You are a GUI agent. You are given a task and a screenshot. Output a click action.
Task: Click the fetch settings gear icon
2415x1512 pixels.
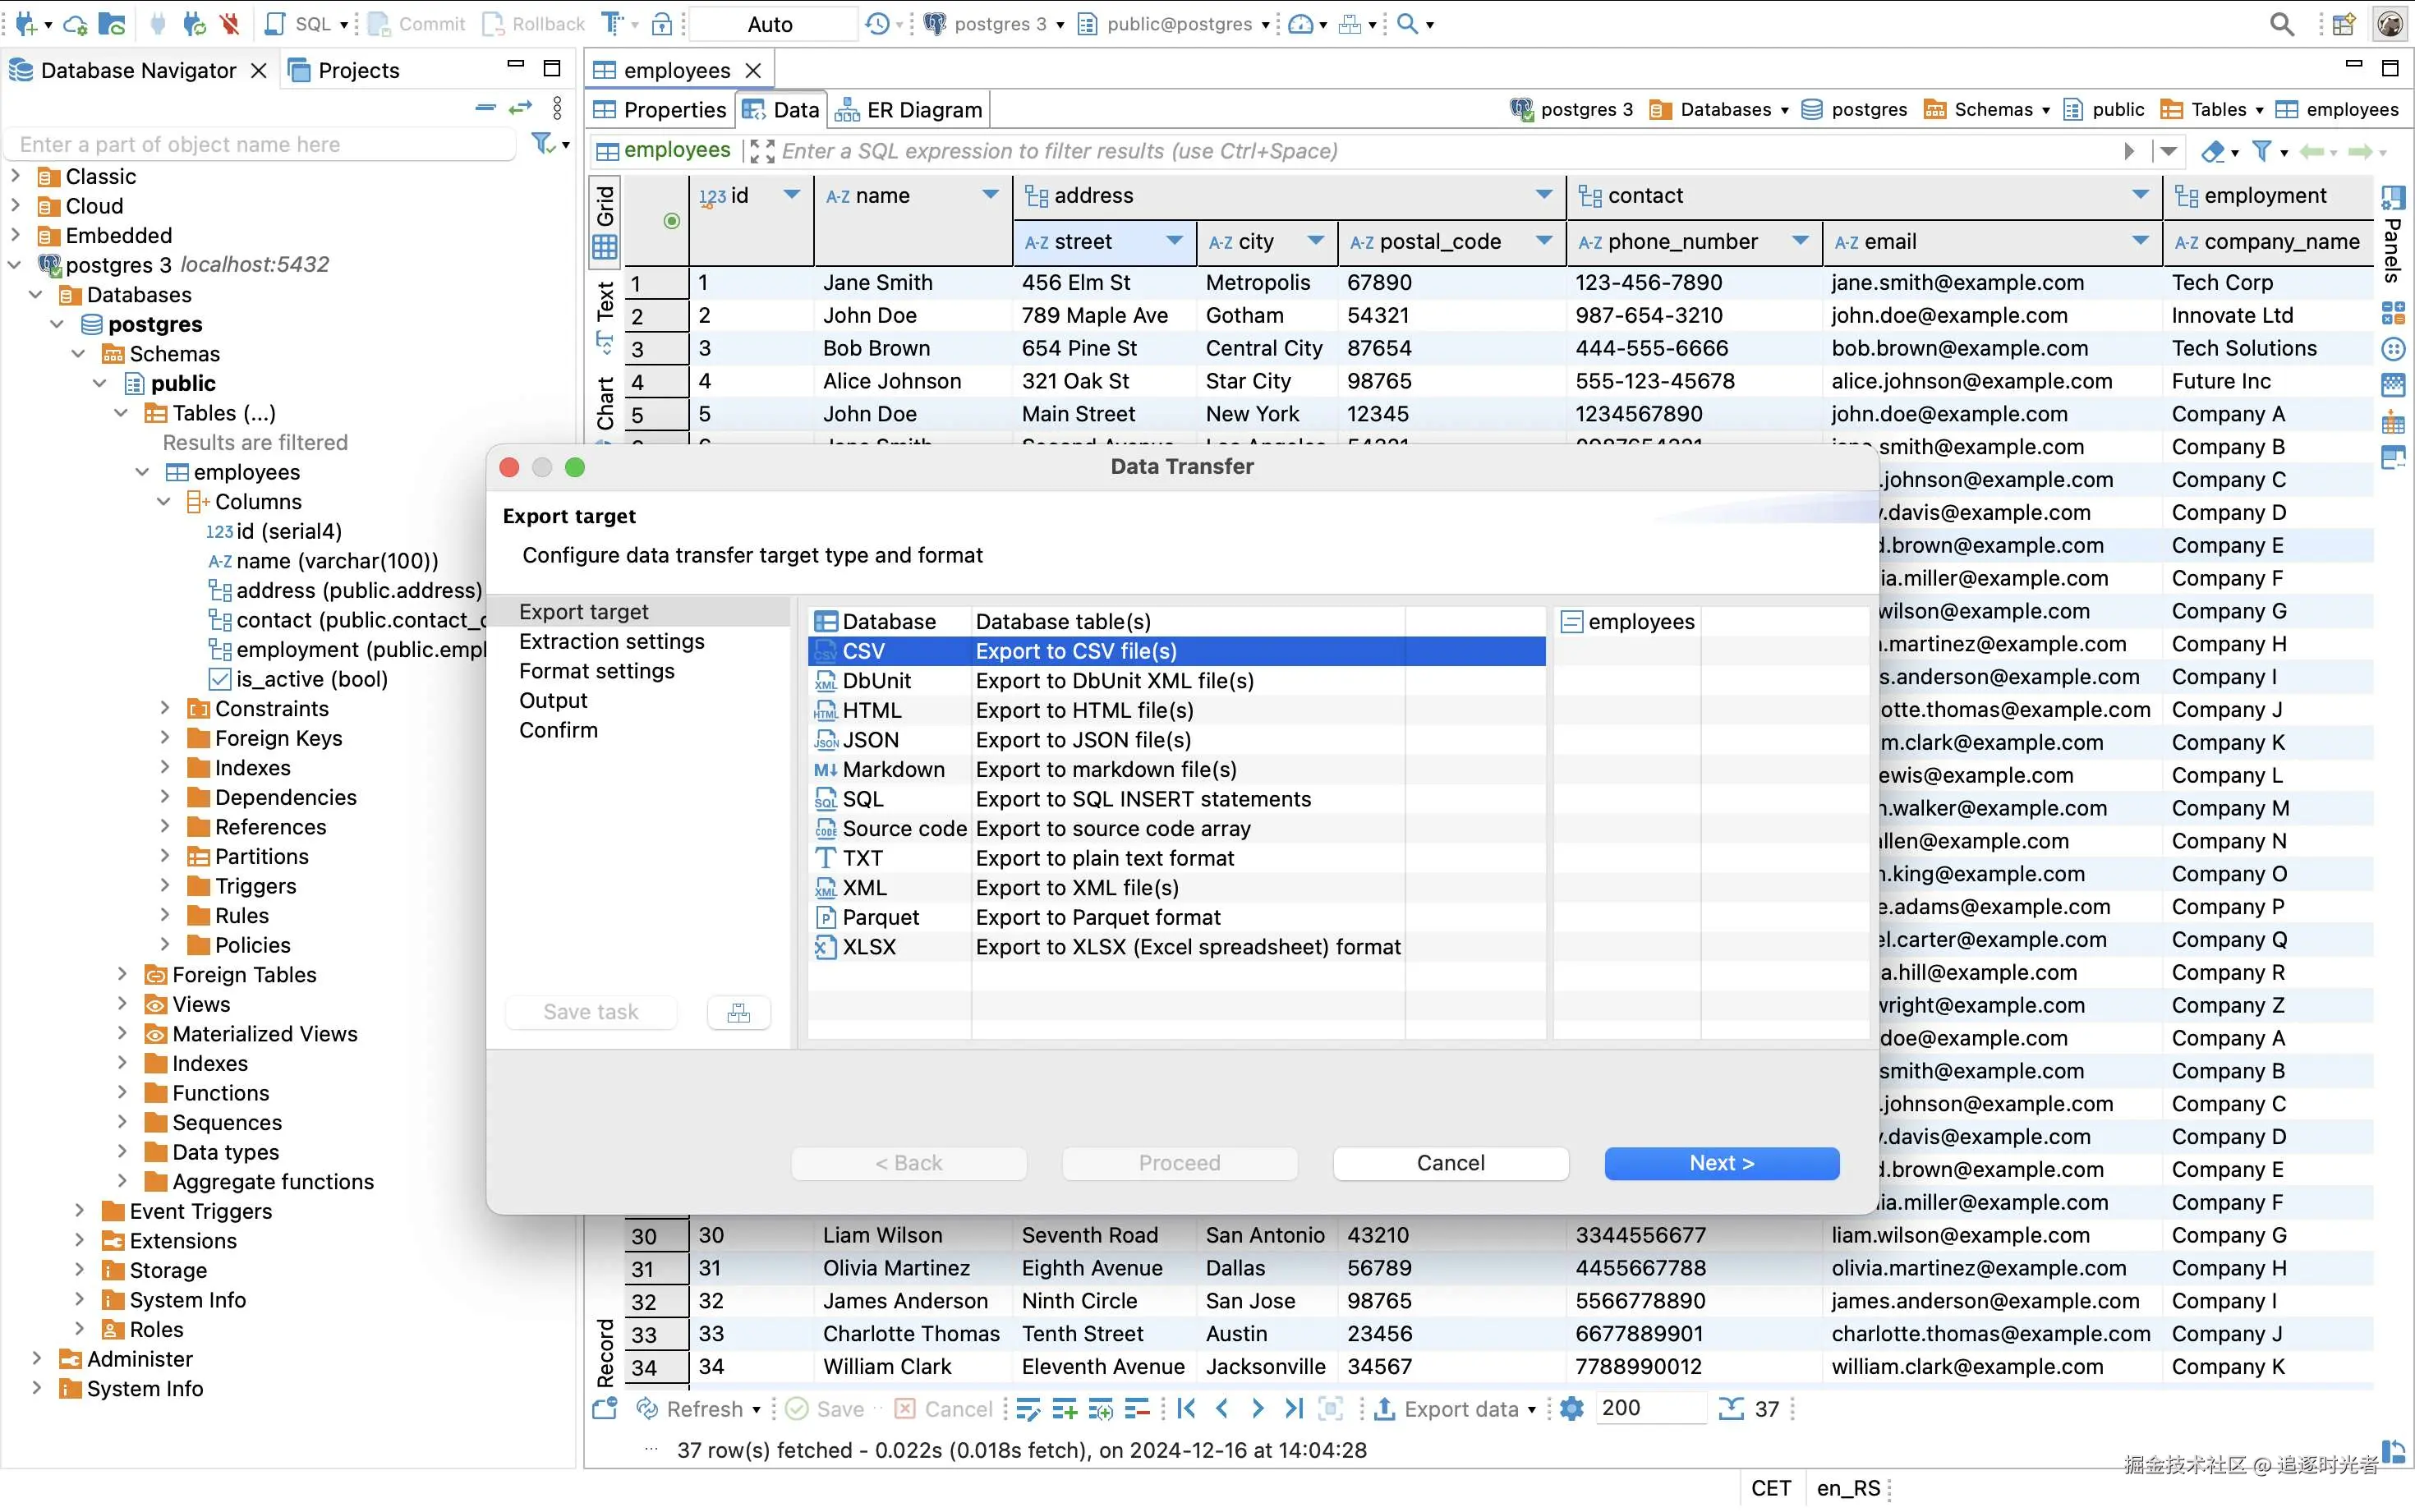(1571, 1409)
